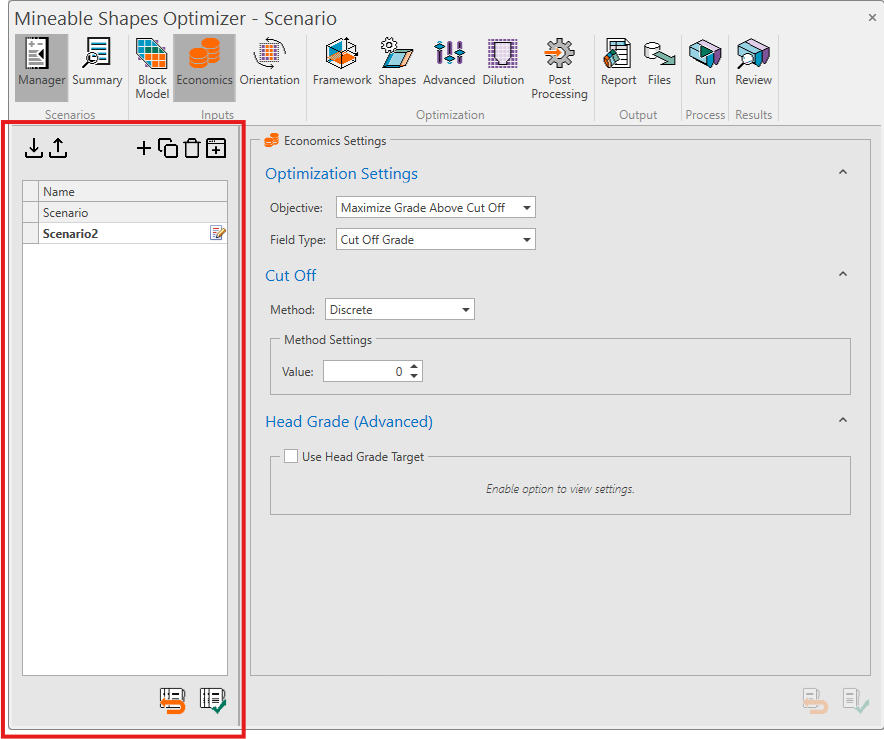The image size is (884, 739).
Task: Open Post Processing options
Action: pyautogui.click(x=559, y=66)
